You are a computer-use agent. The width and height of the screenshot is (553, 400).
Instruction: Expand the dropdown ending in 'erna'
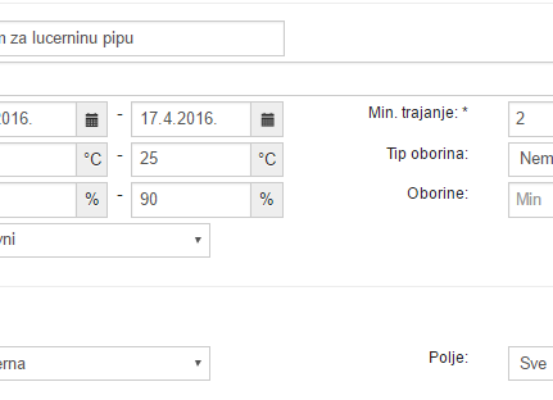point(105,363)
